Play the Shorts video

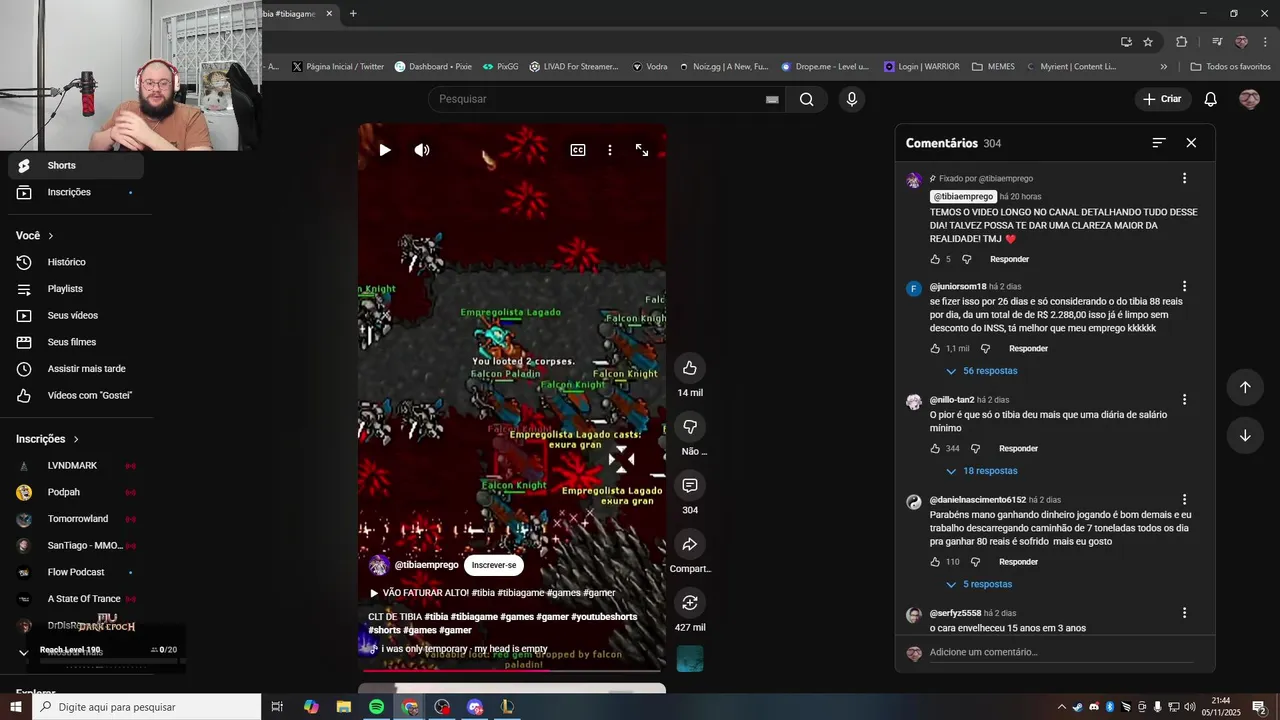385,150
